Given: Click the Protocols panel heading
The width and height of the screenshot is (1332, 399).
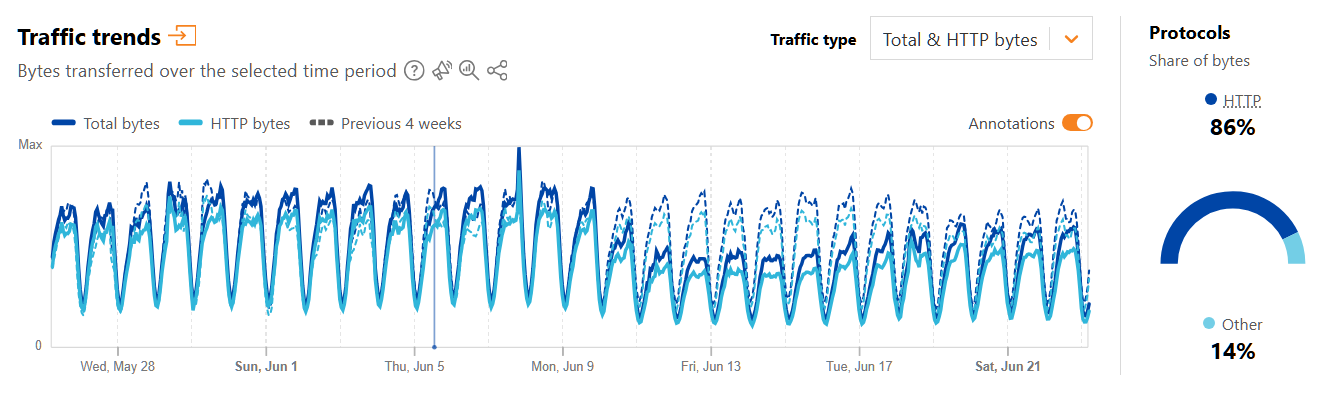Looking at the screenshot, I should [x=1190, y=33].
